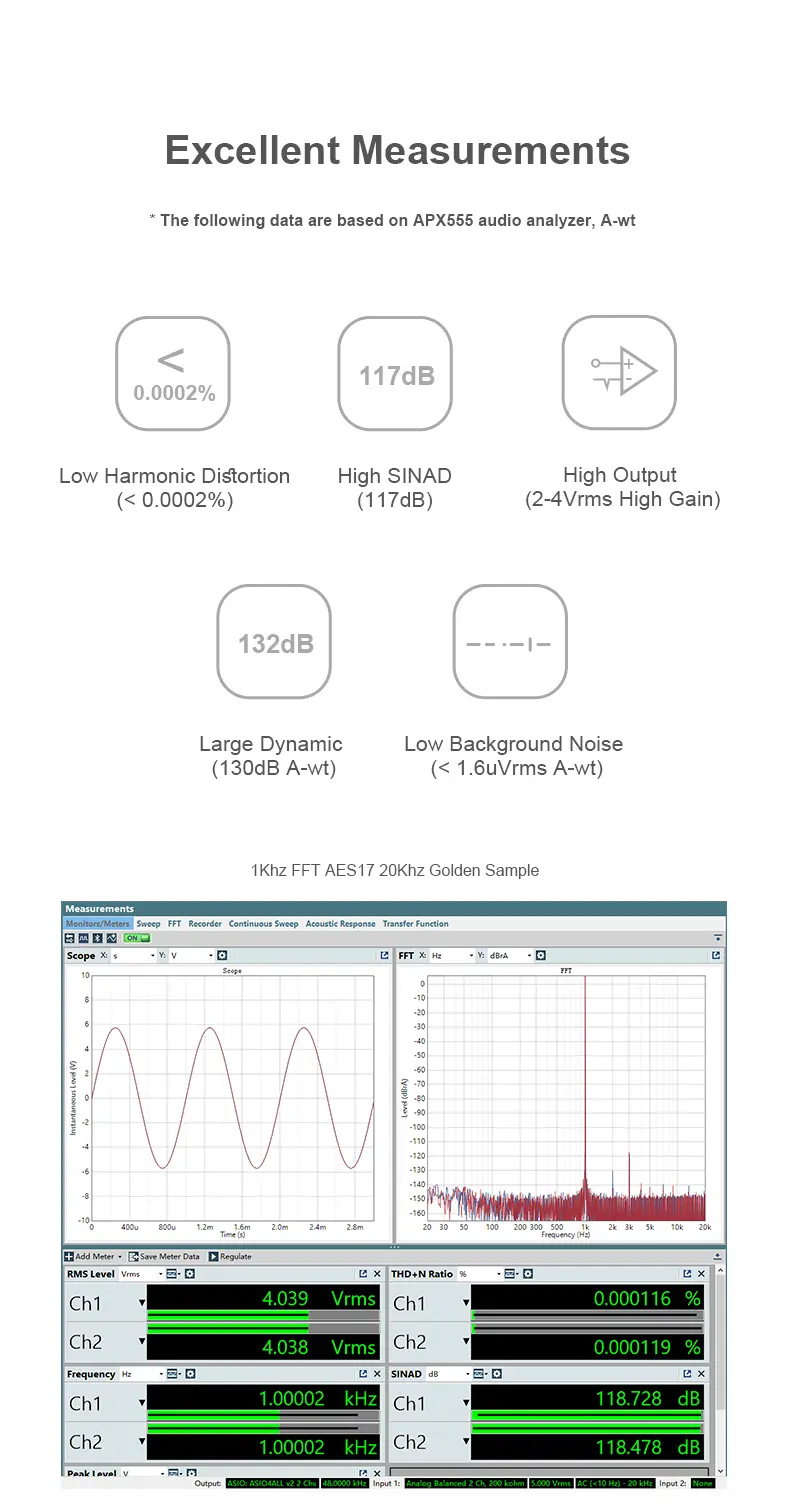
Task: Pop out the Frequency meter
Action: point(363,1374)
